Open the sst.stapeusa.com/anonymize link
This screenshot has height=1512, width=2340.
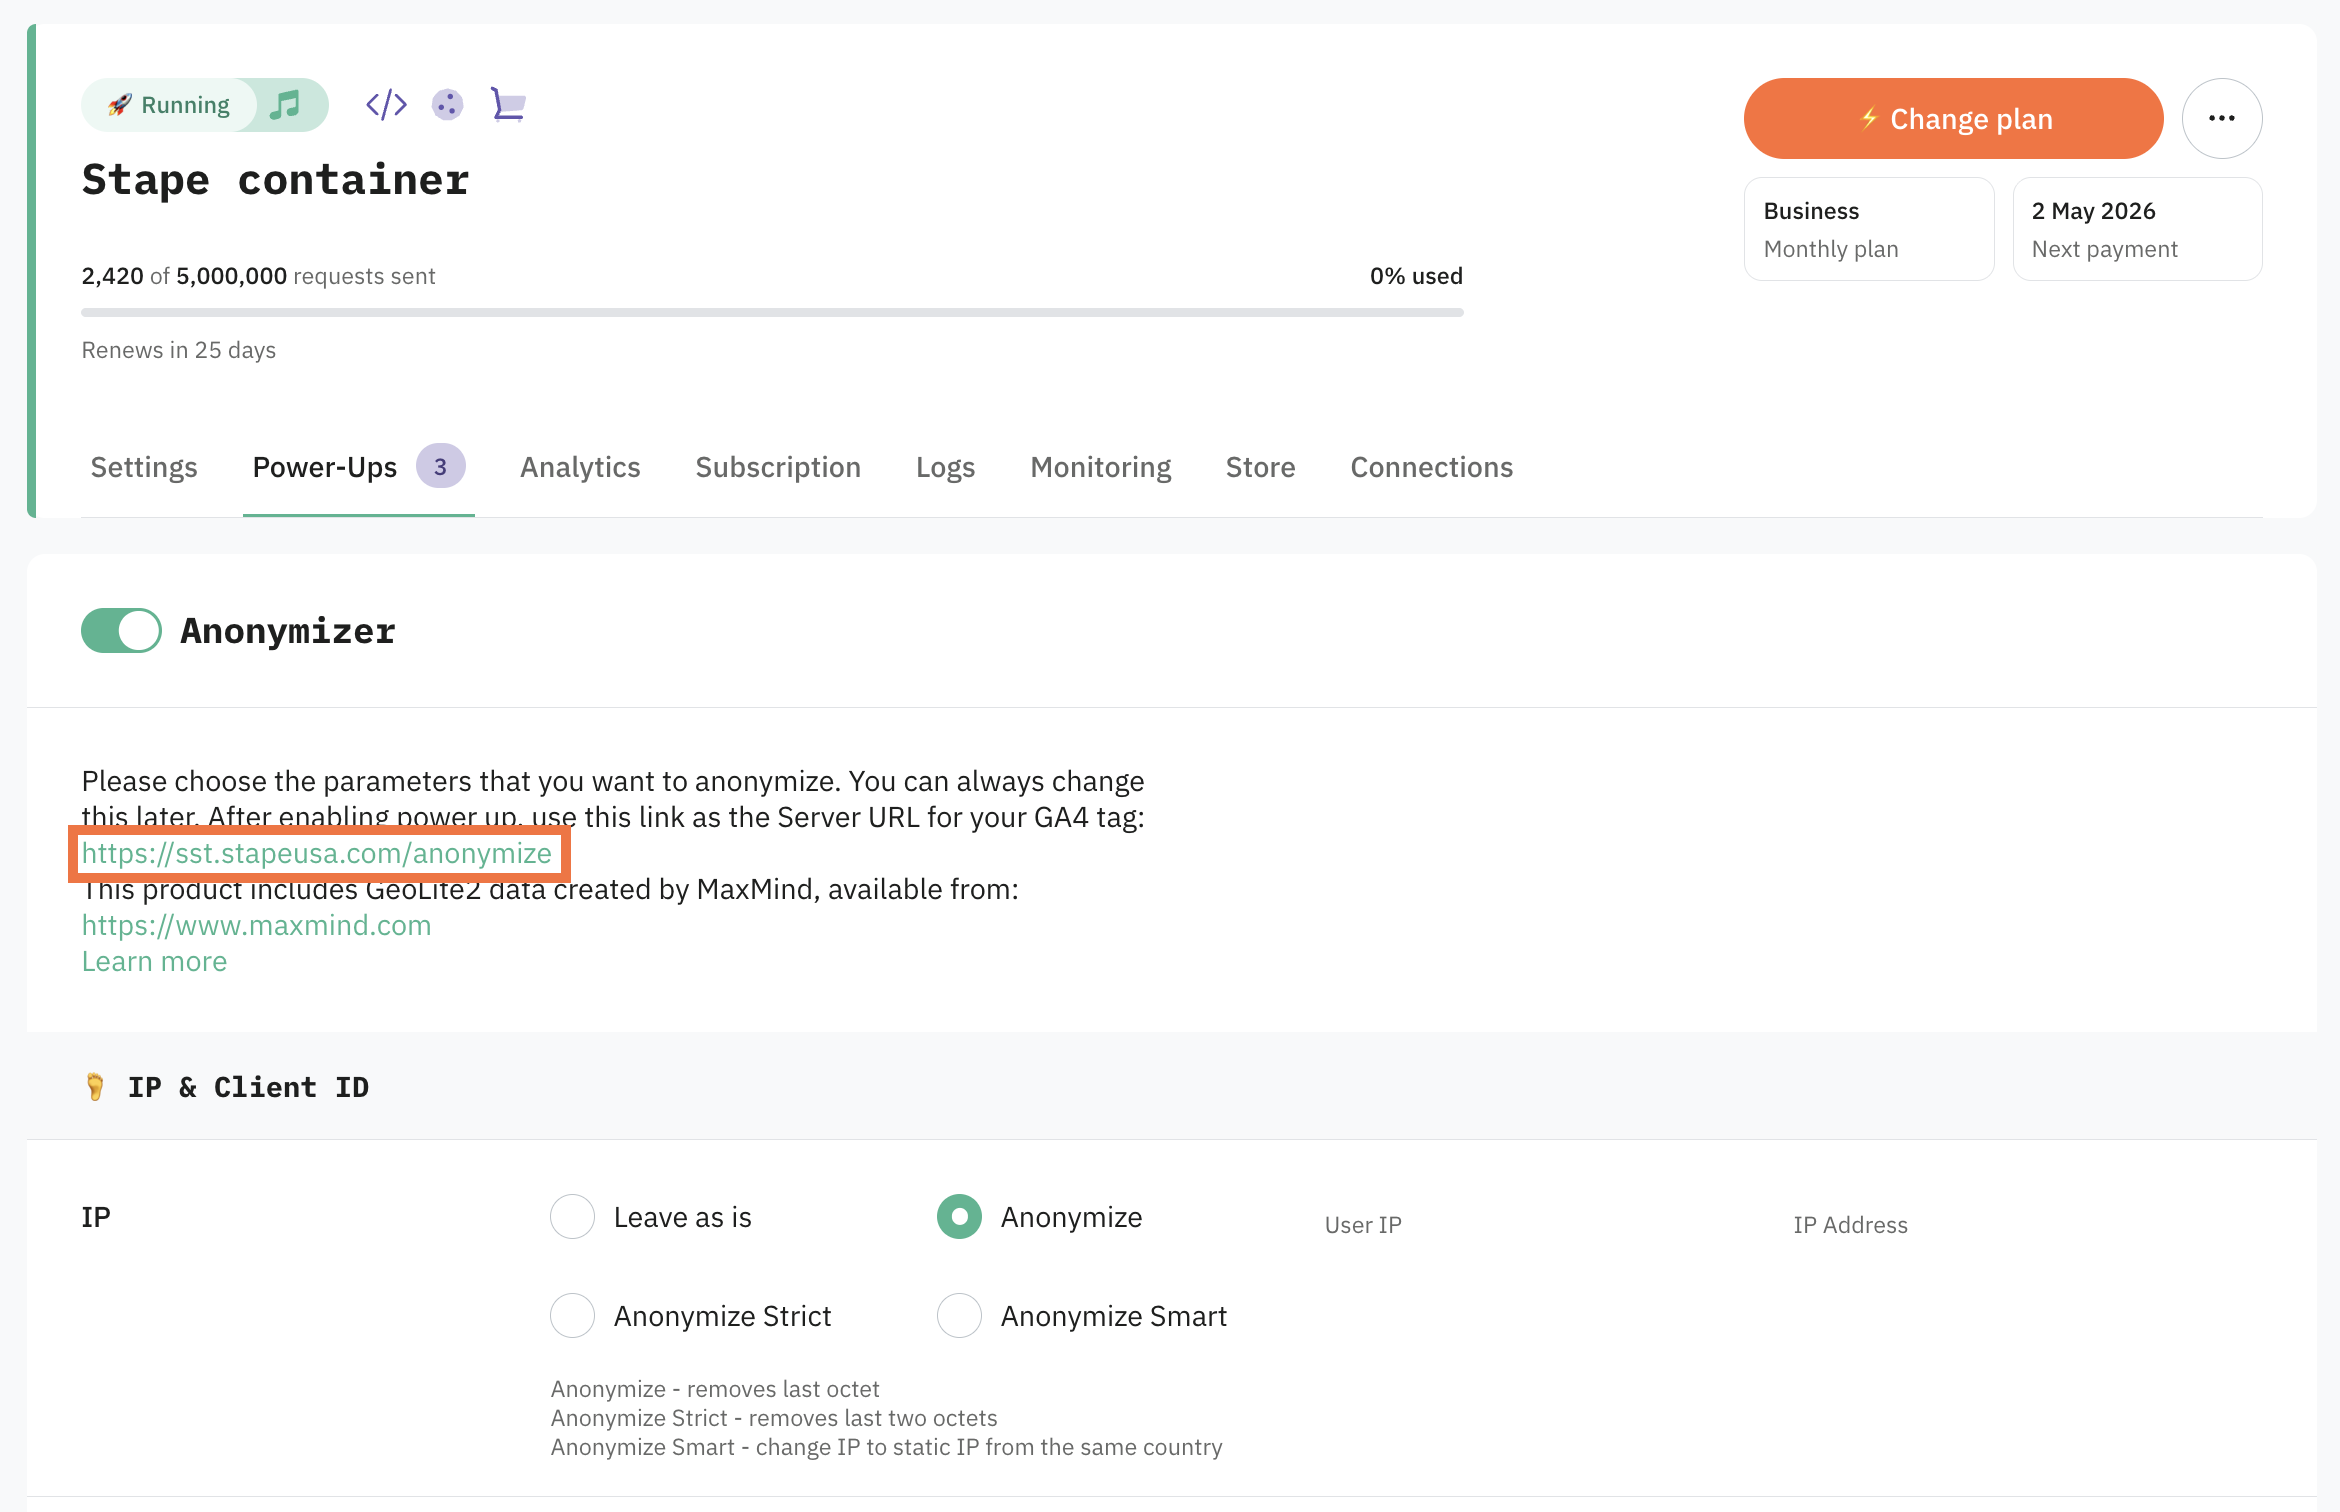click(317, 853)
